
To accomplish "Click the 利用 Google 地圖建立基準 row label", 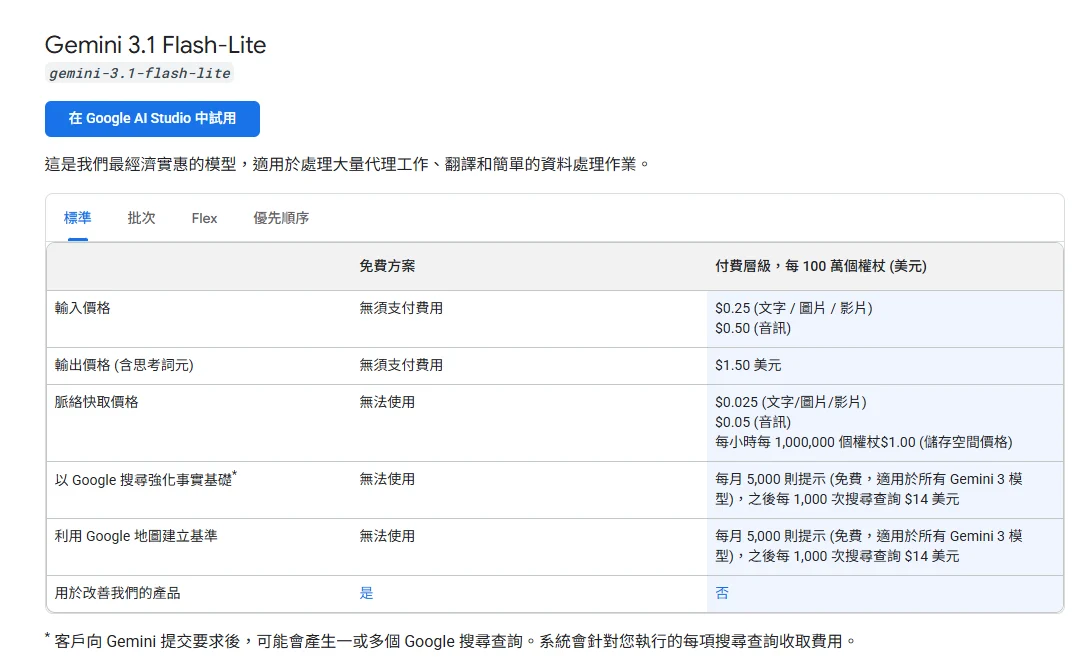I will coord(136,536).
